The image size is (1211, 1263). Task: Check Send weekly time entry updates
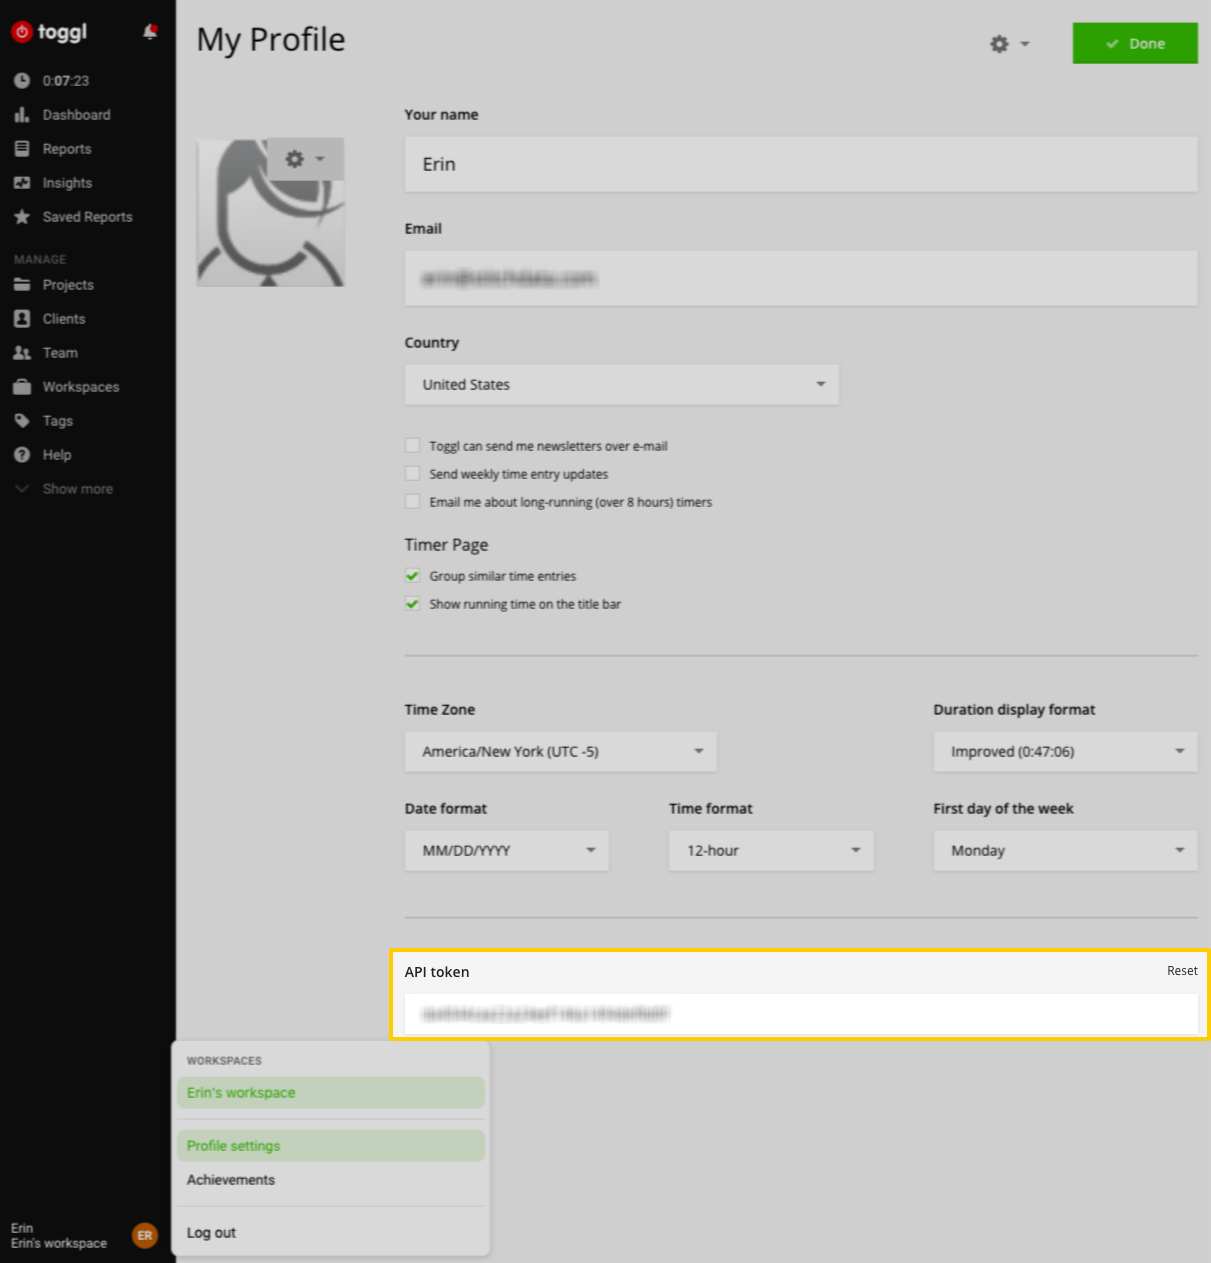(412, 473)
